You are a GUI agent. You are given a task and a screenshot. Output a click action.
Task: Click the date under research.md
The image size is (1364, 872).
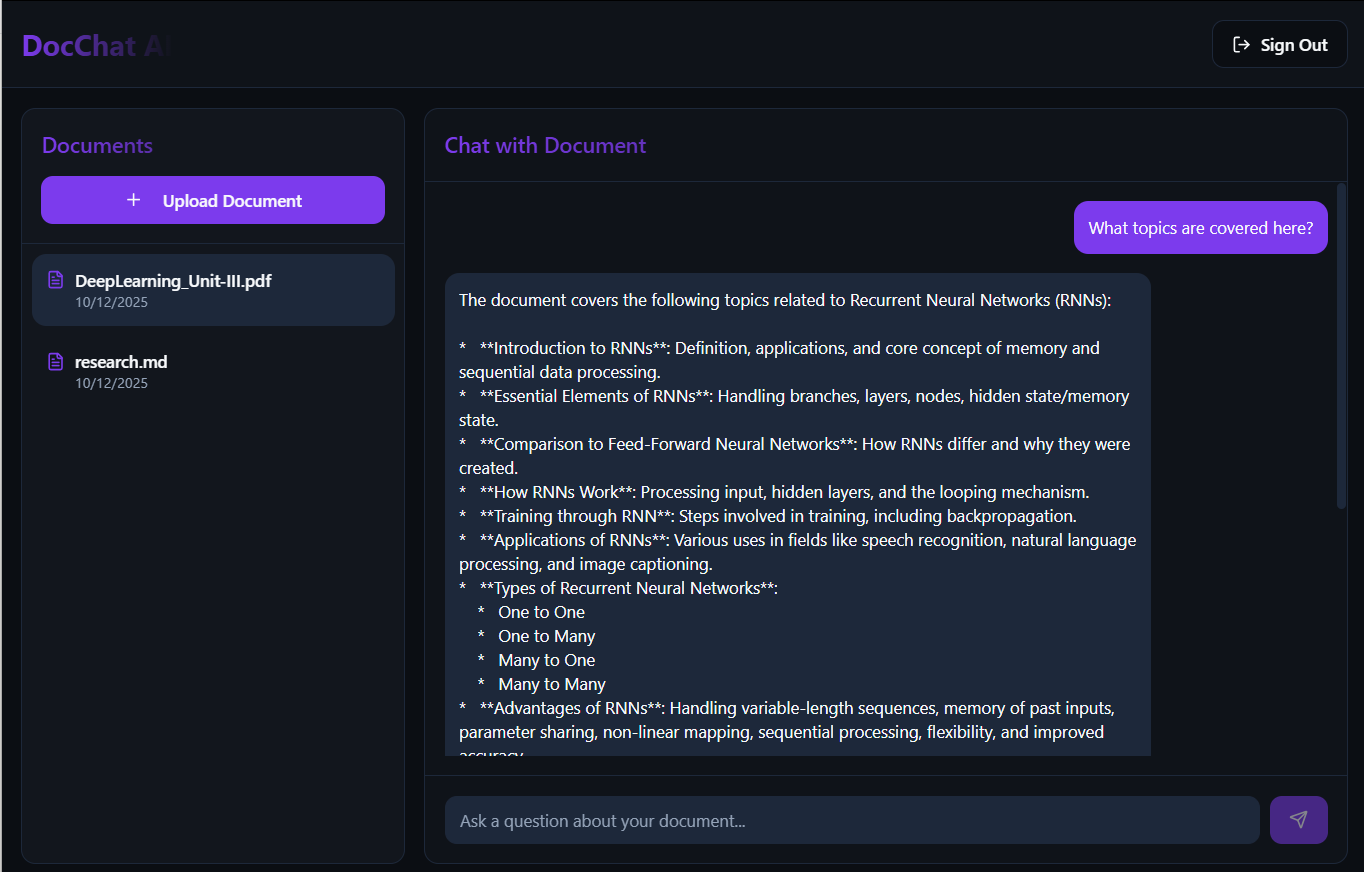coord(111,383)
